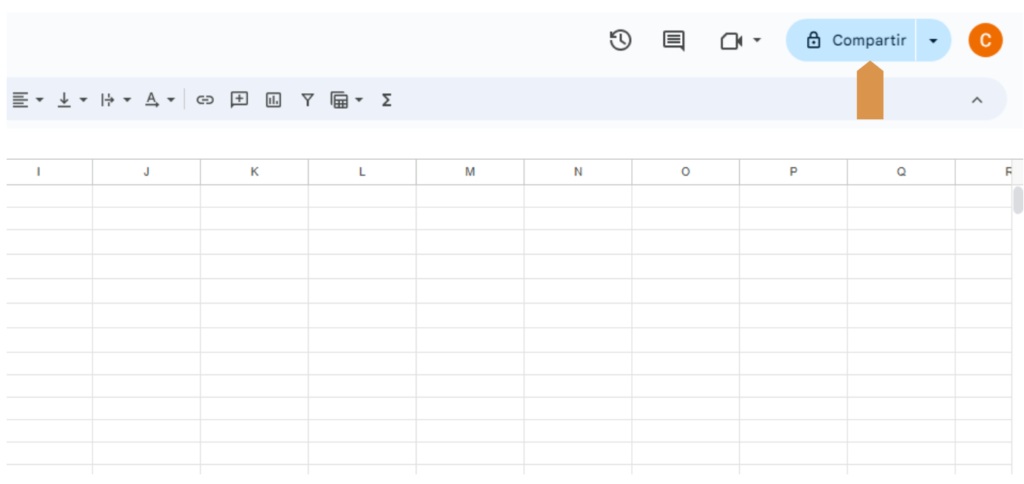Open the text rotation dropdown
The width and height of the screenshot is (1024, 484).
point(159,100)
